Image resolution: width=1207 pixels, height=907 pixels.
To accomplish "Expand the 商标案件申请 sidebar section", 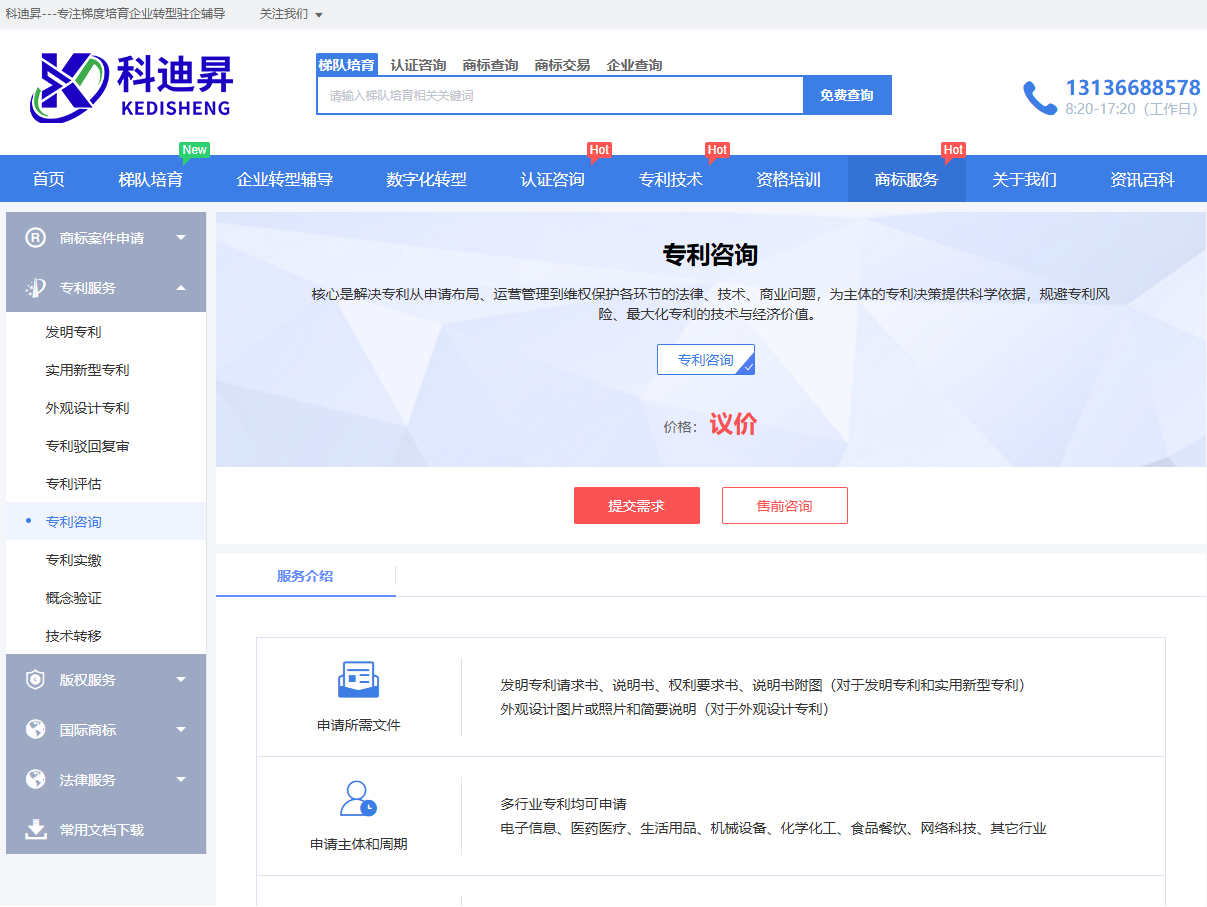I will click(x=181, y=238).
